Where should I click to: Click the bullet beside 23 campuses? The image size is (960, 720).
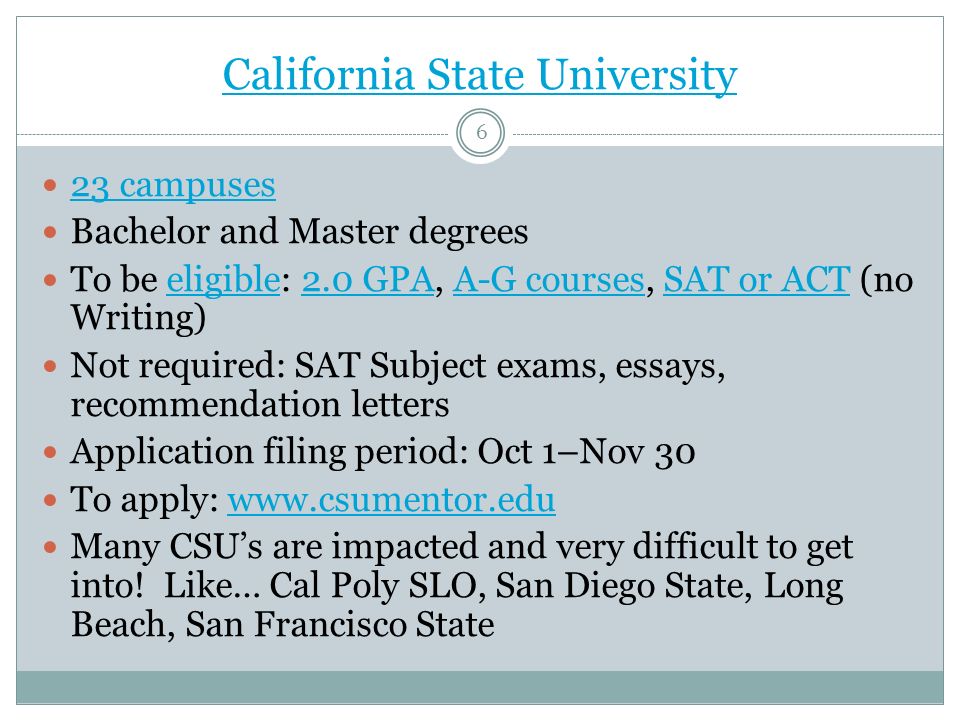pyautogui.click(x=50, y=185)
